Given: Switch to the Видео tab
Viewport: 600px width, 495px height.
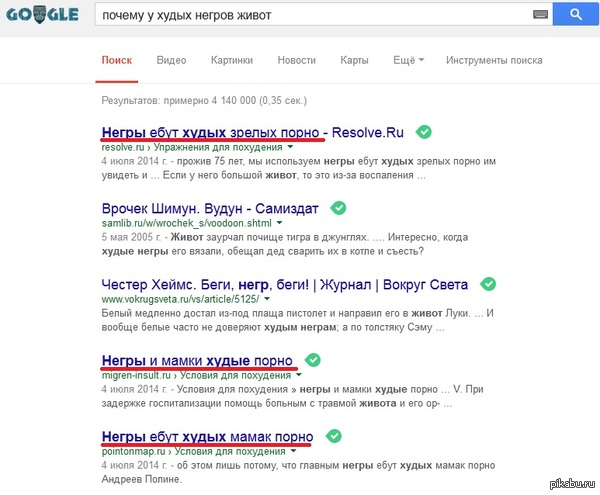Looking at the screenshot, I should click(x=171, y=60).
